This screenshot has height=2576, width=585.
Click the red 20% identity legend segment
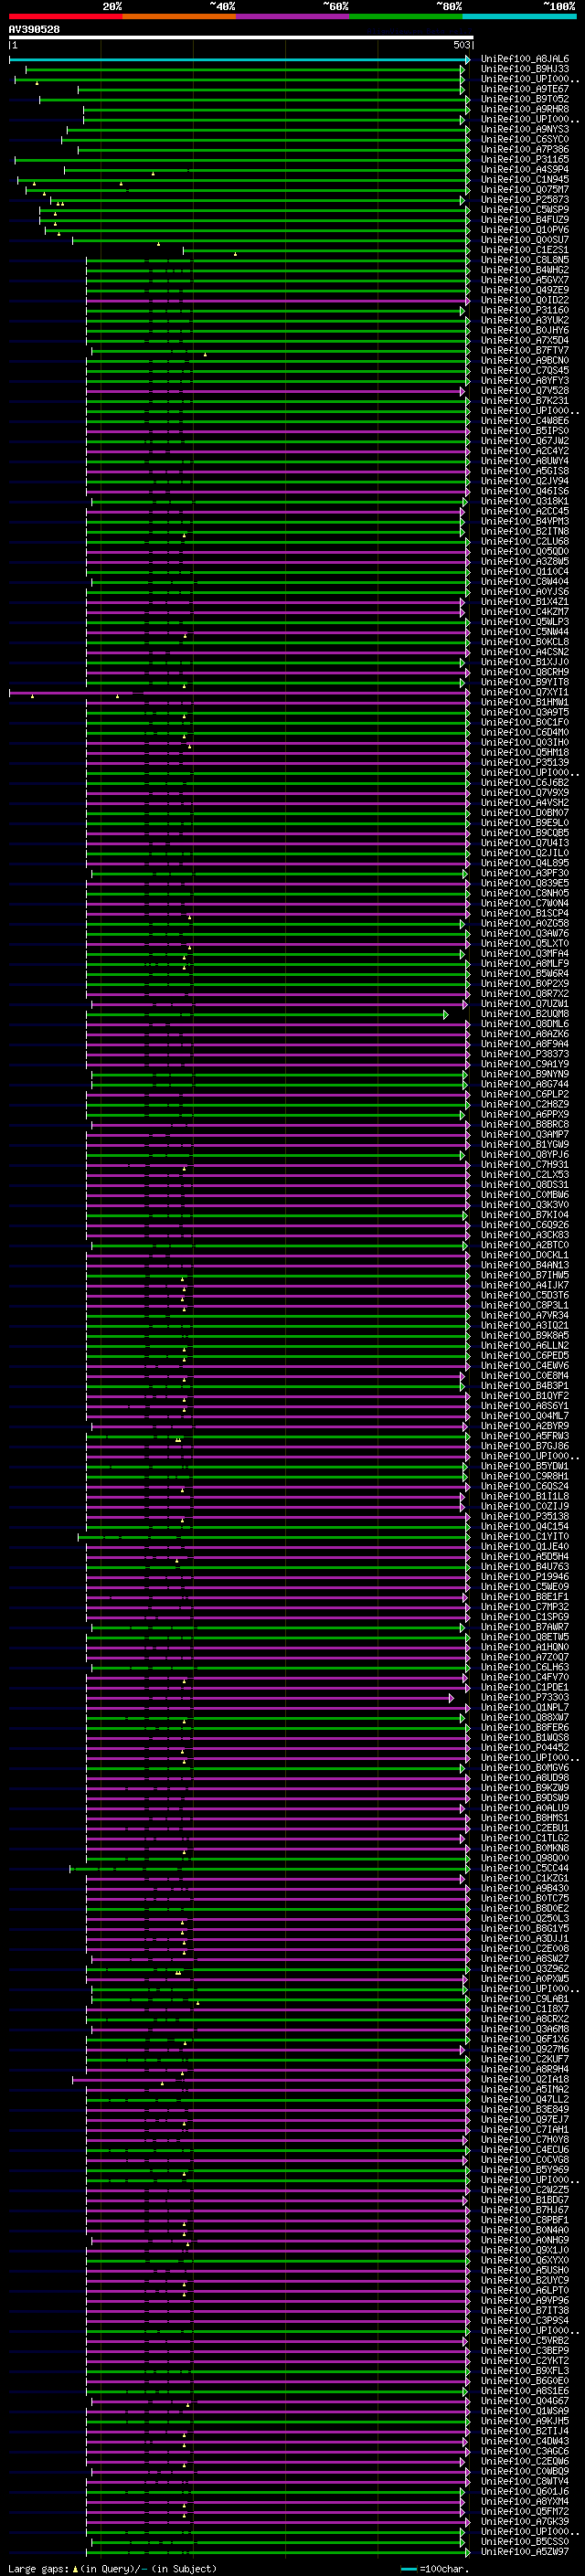(x=65, y=16)
